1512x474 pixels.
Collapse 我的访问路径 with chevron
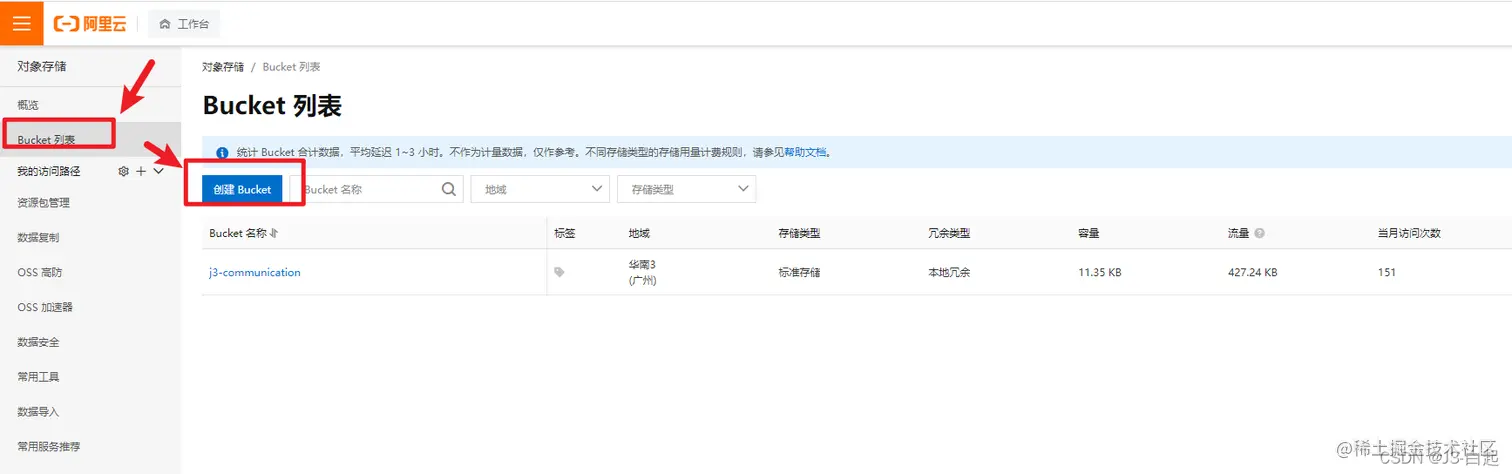tap(158, 171)
